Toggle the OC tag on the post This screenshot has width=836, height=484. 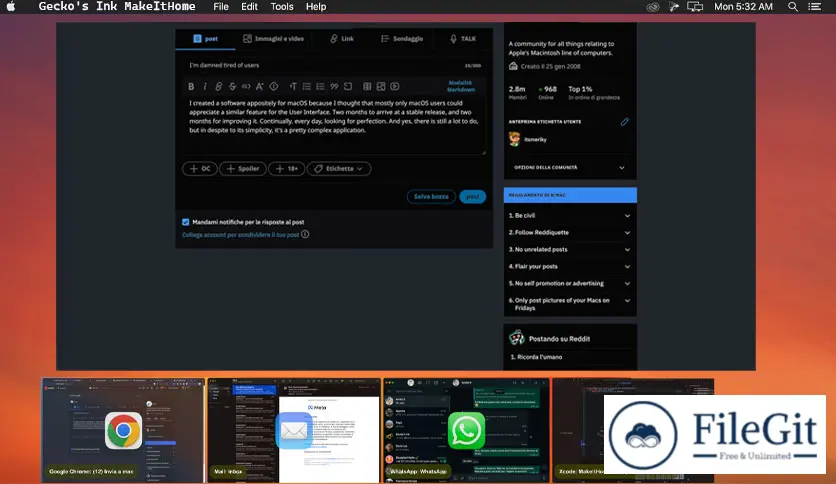tap(200, 168)
